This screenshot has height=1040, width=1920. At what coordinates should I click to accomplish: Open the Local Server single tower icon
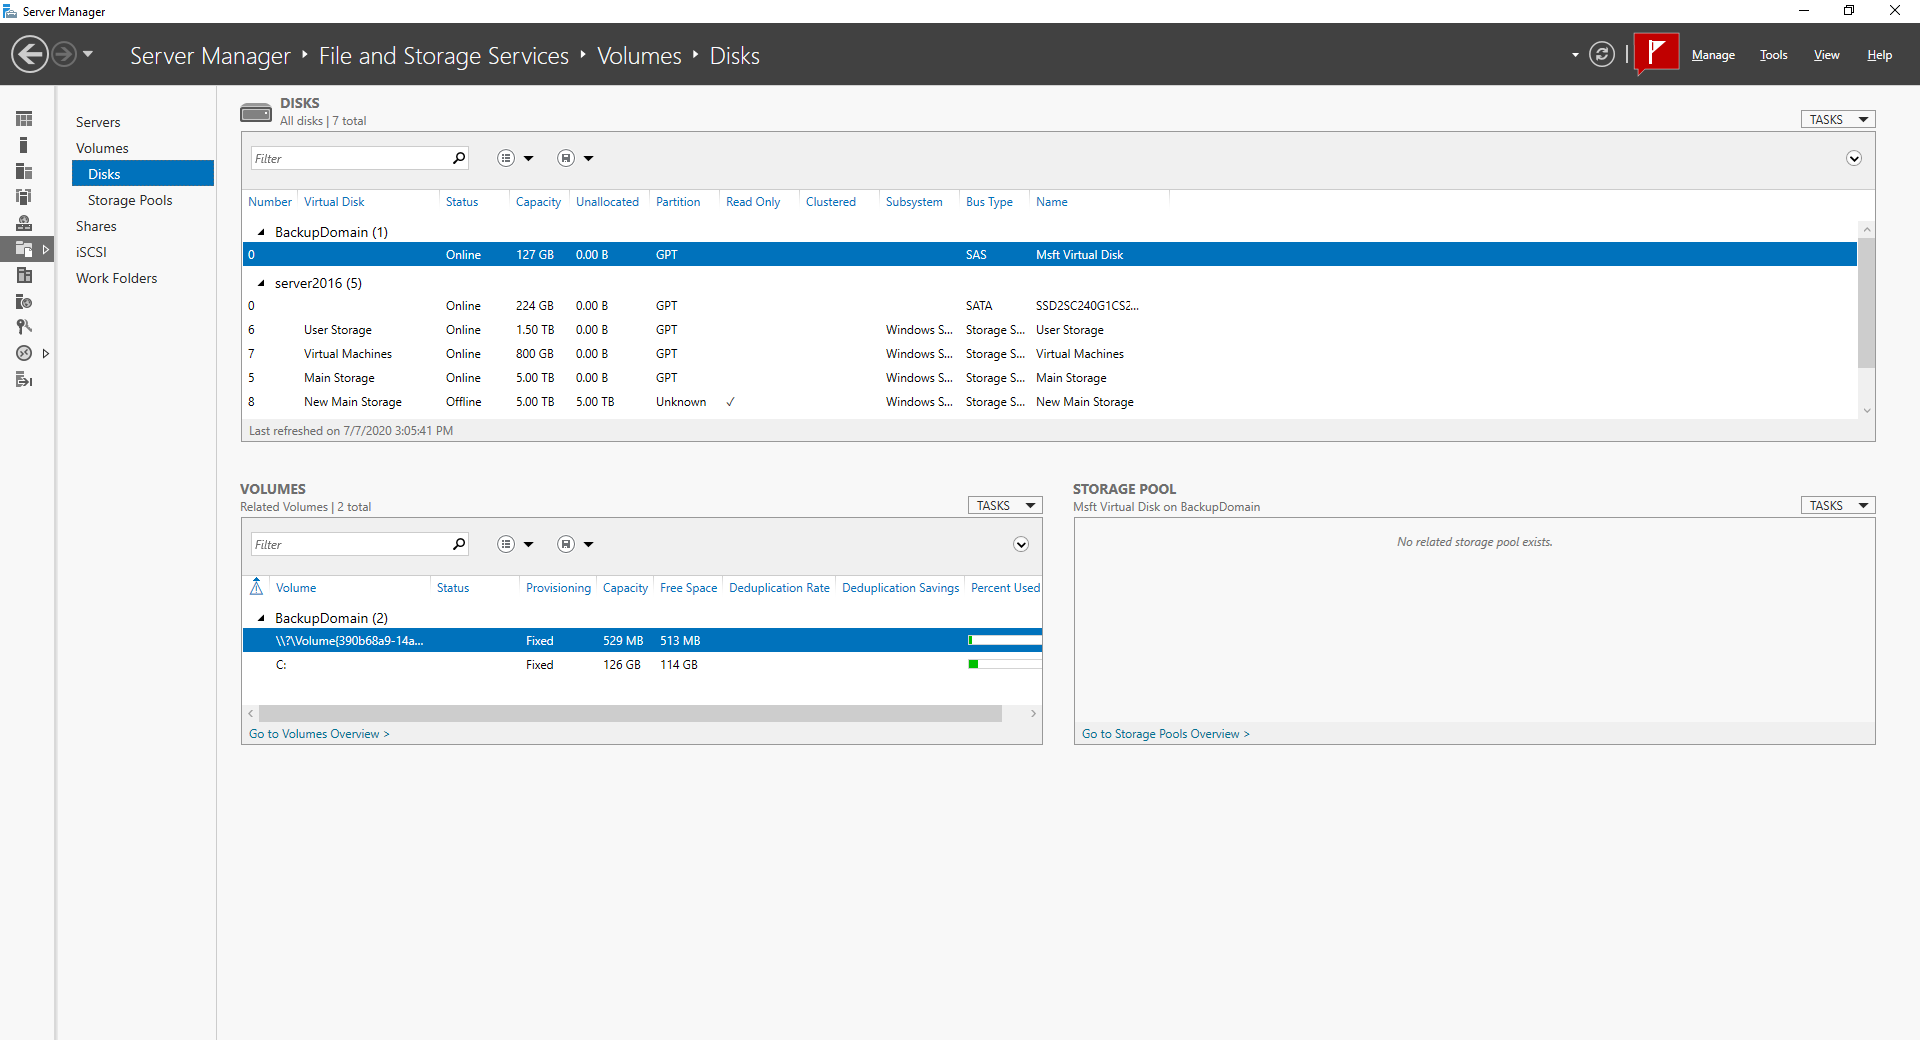pyautogui.click(x=24, y=145)
